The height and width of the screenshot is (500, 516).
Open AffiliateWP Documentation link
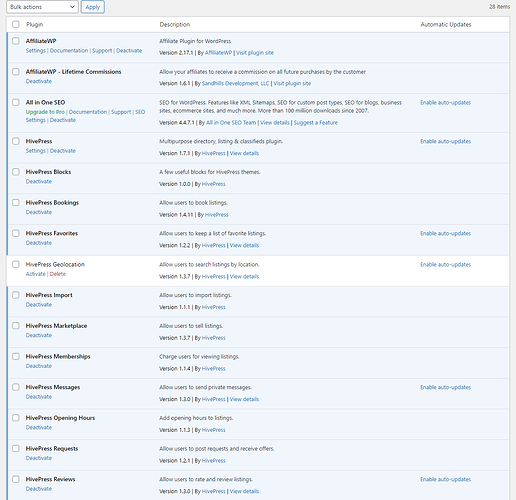[69, 51]
